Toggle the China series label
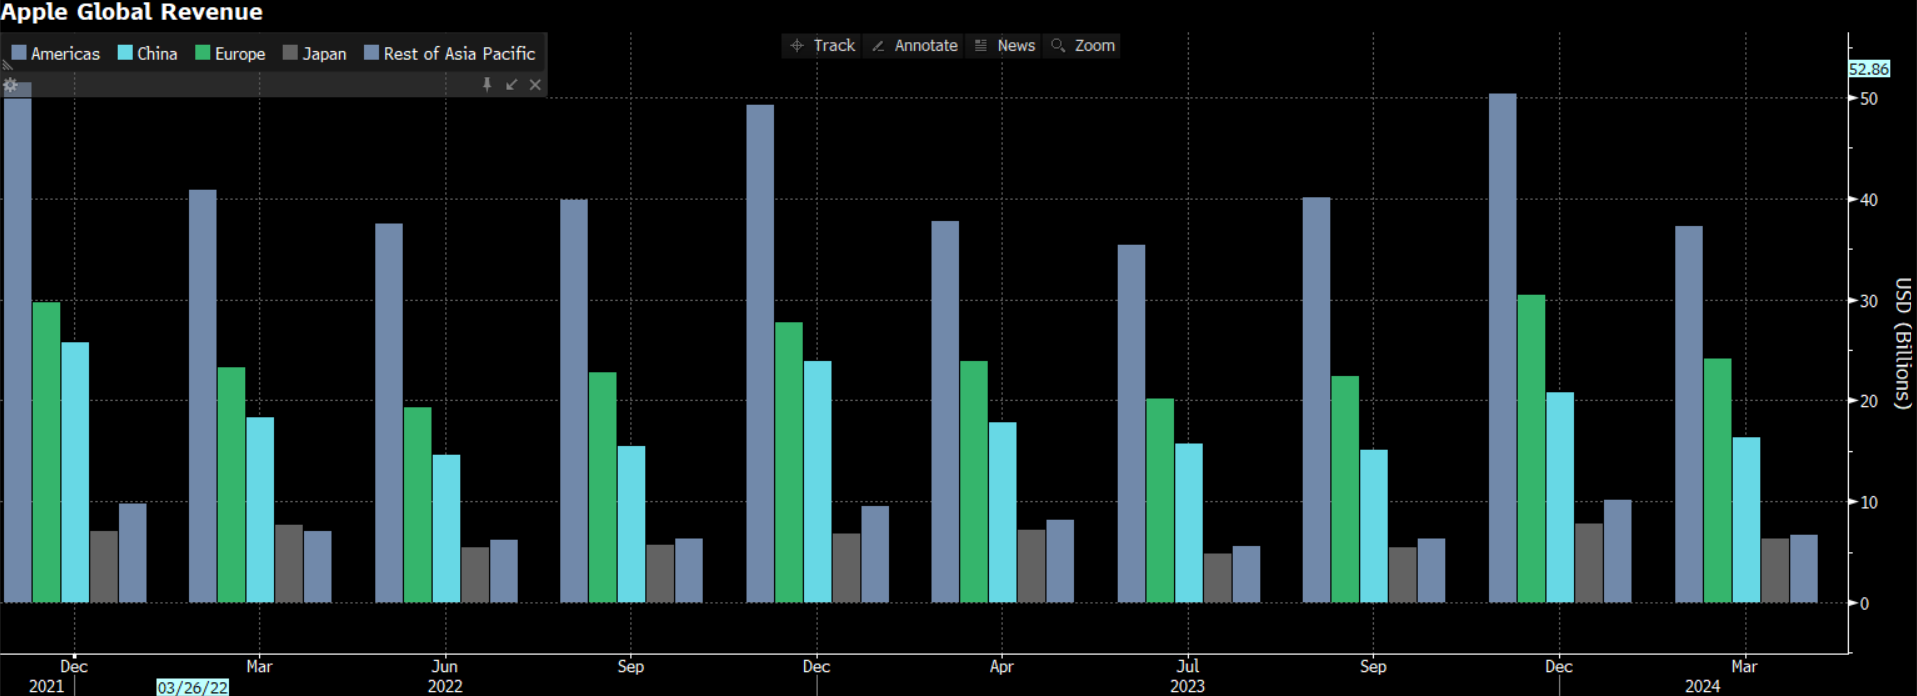 click(x=157, y=54)
